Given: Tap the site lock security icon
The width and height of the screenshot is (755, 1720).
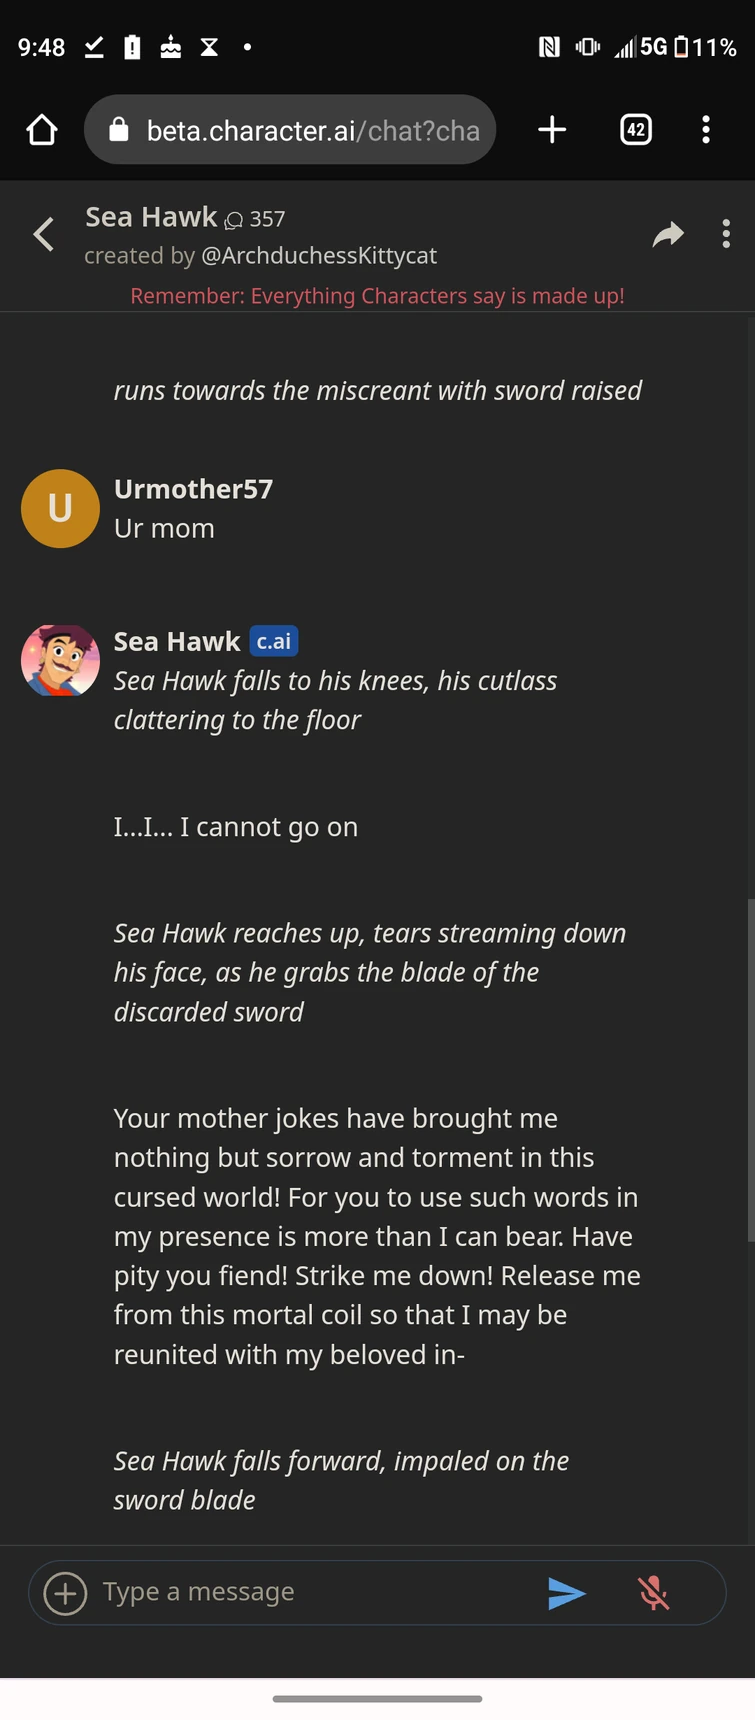Looking at the screenshot, I should 119,130.
